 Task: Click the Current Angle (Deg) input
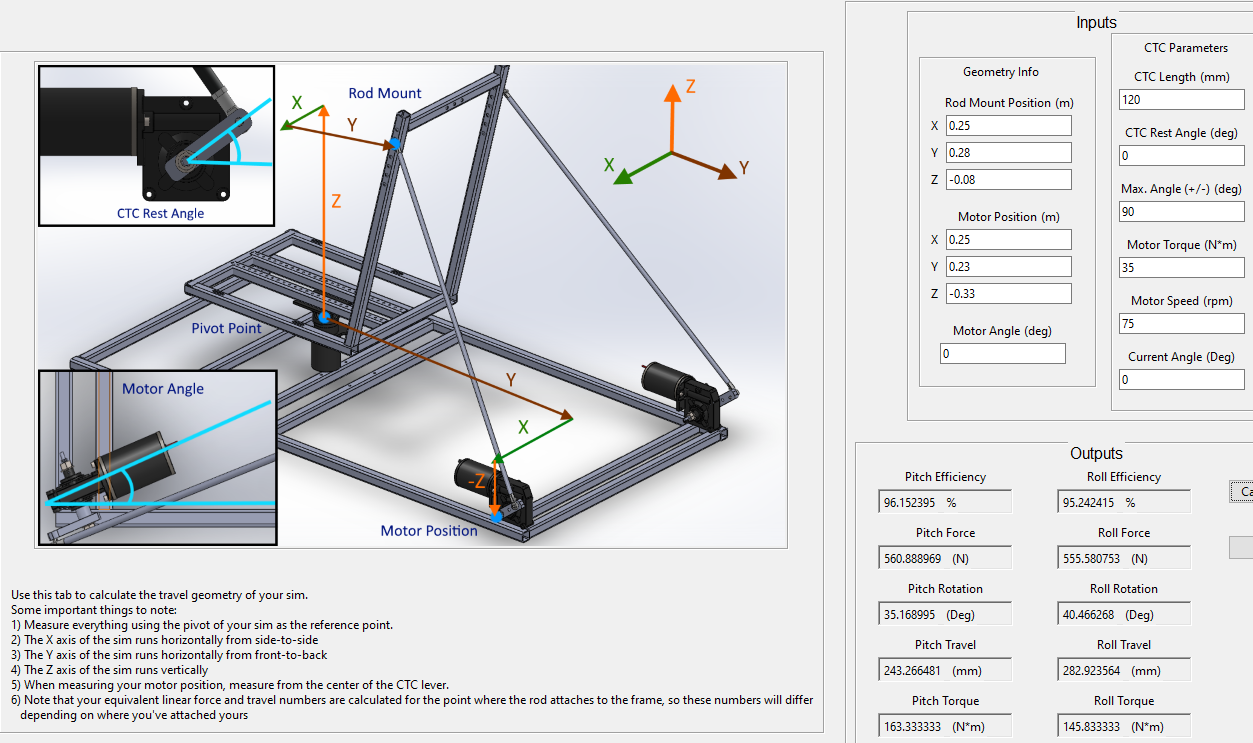pyautogui.click(x=1182, y=380)
